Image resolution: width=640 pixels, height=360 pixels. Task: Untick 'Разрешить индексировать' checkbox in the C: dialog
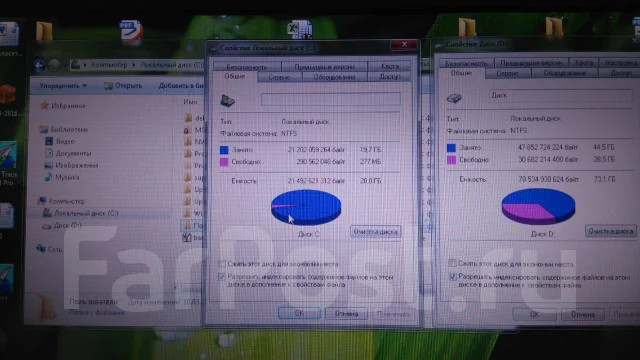[222, 277]
